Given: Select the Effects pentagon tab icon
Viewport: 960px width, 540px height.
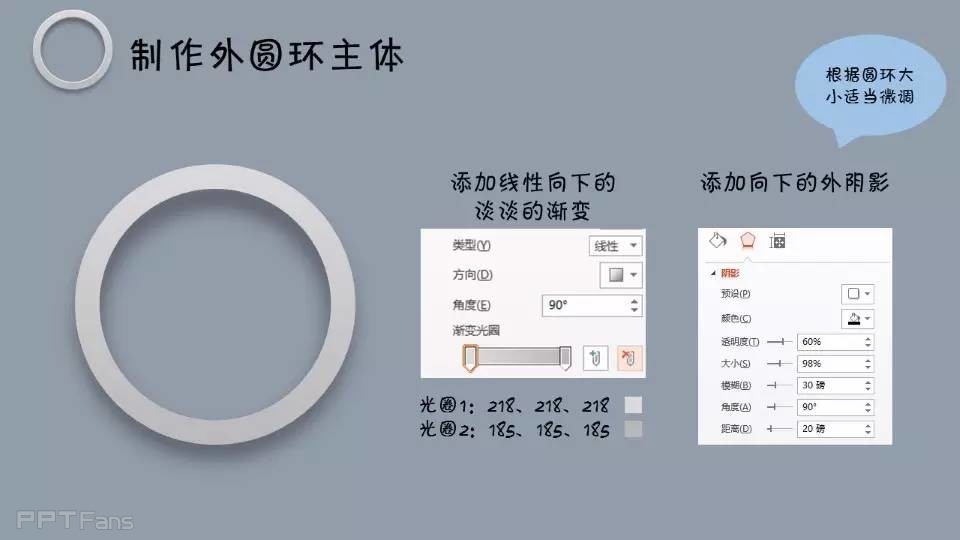Looking at the screenshot, I should pos(748,241).
